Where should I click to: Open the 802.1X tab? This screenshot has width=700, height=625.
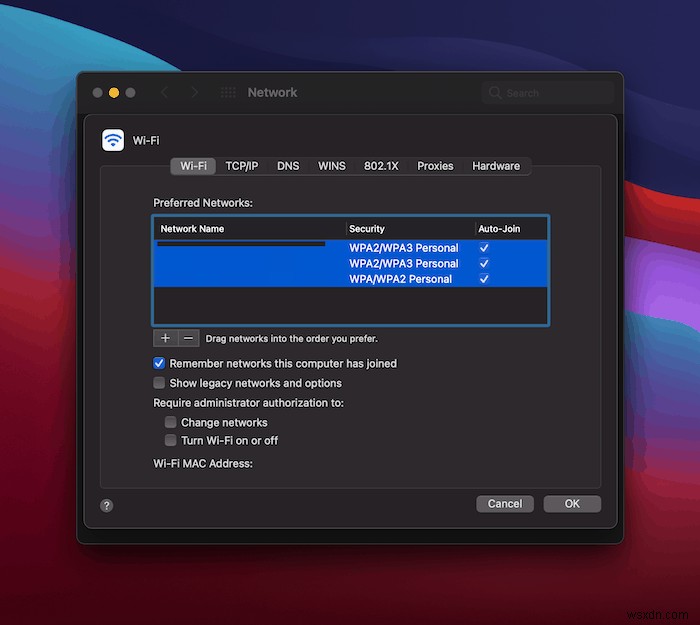(381, 166)
